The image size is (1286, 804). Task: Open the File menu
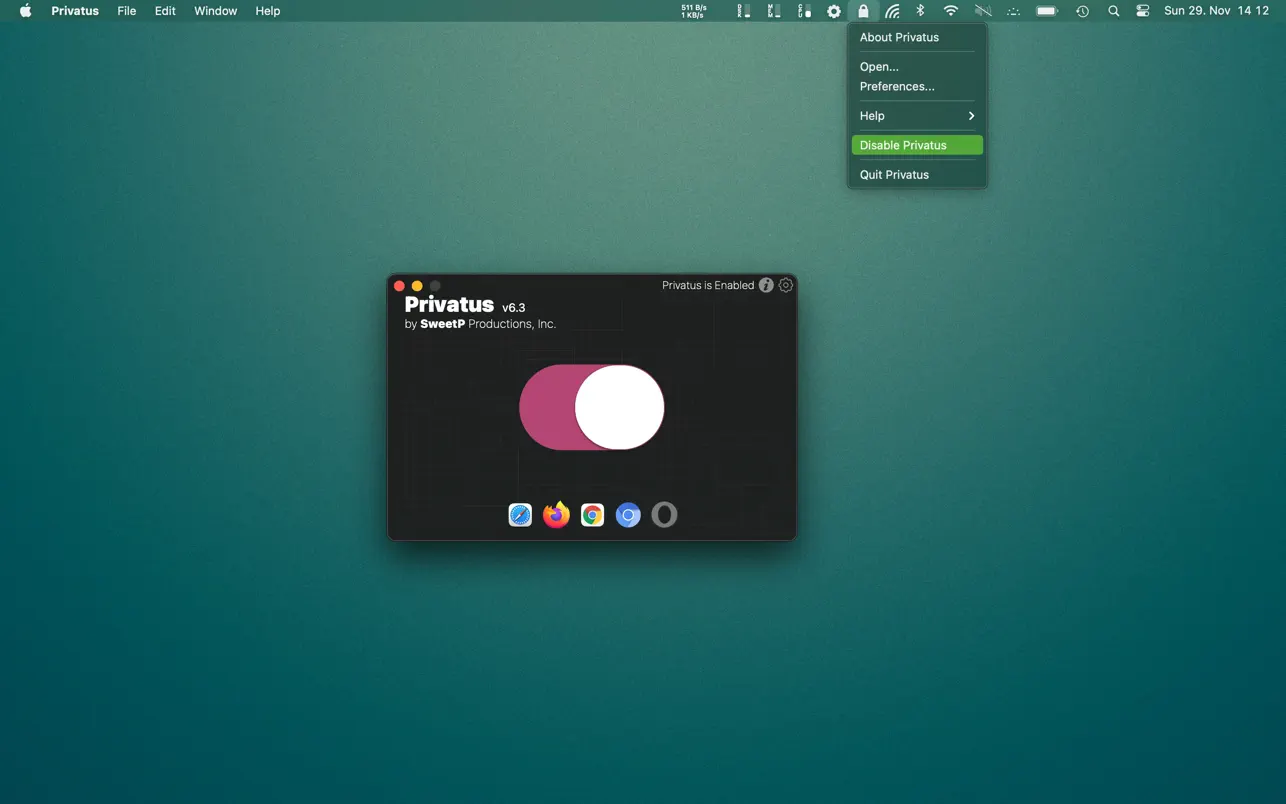coord(127,11)
